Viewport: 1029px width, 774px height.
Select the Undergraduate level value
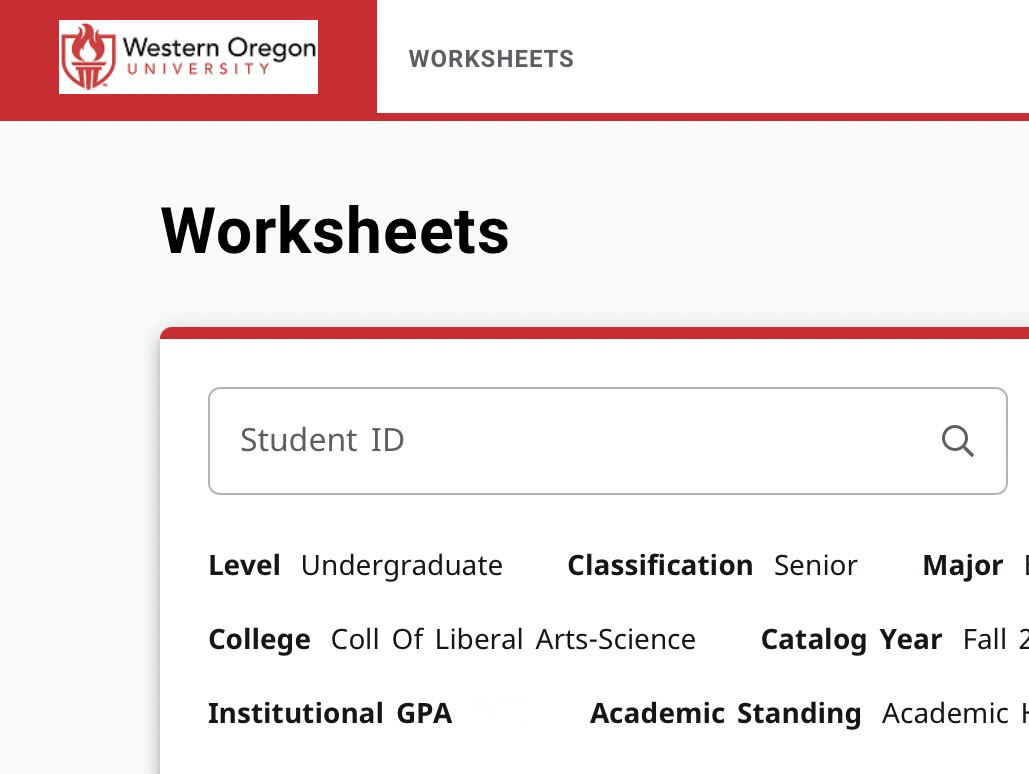(x=401, y=565)
